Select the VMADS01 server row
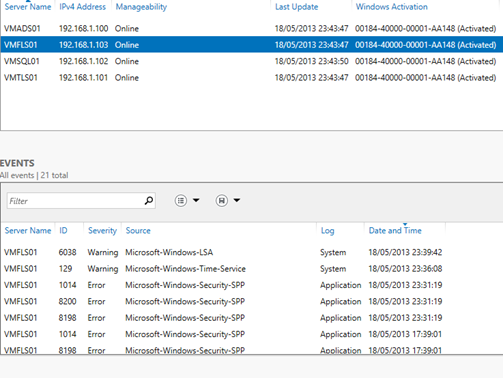 click(252, 28)
